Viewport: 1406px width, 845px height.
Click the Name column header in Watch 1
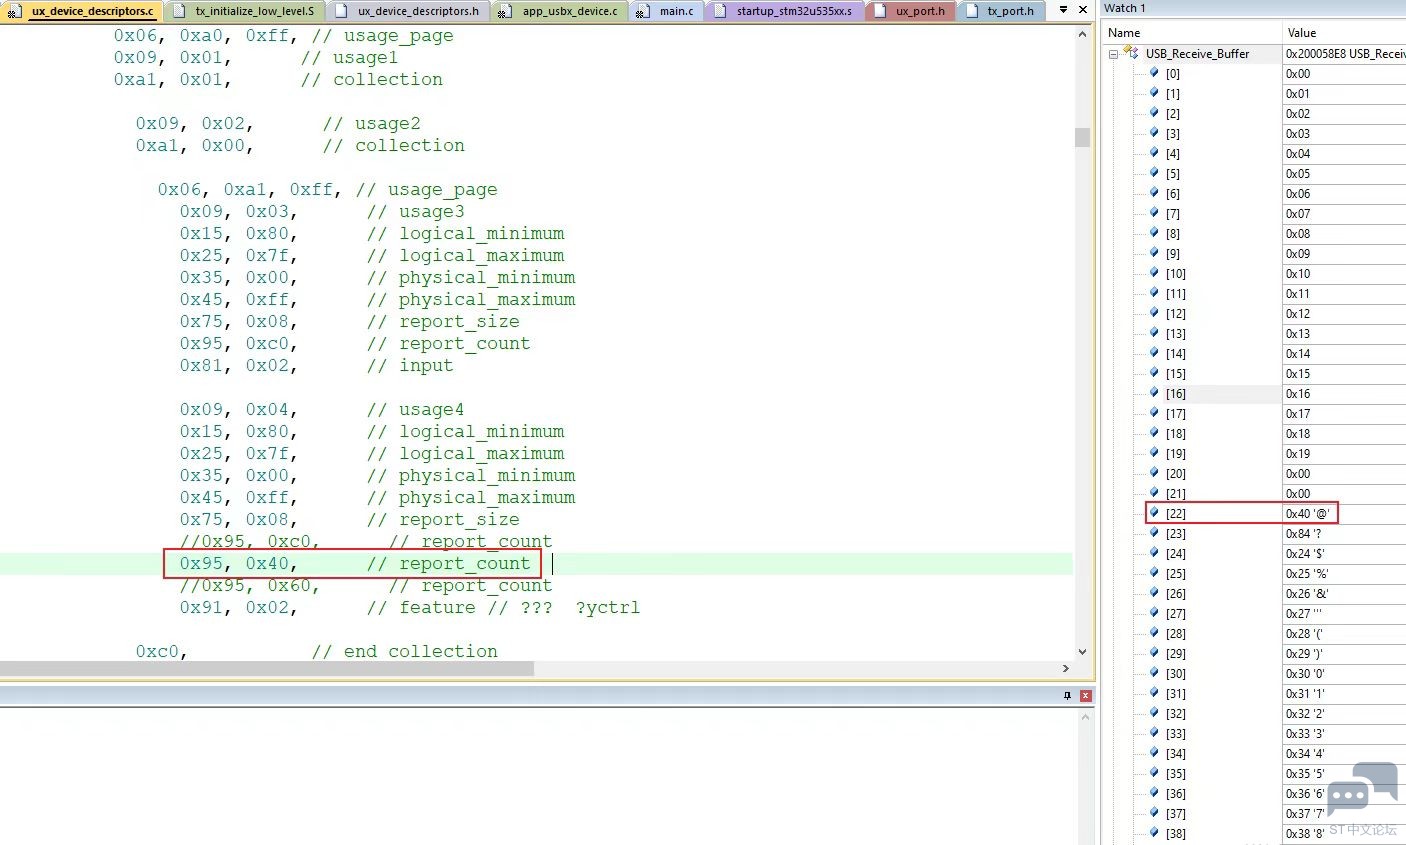coord(1191,33)
